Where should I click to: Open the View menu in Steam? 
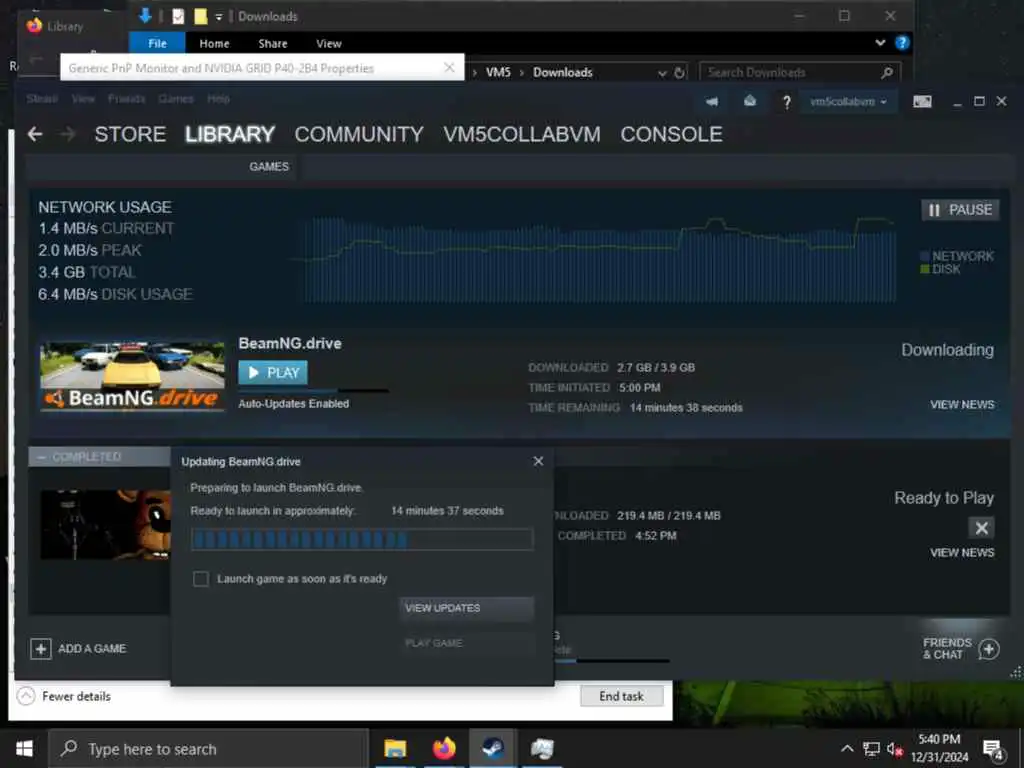click(83, 99)
